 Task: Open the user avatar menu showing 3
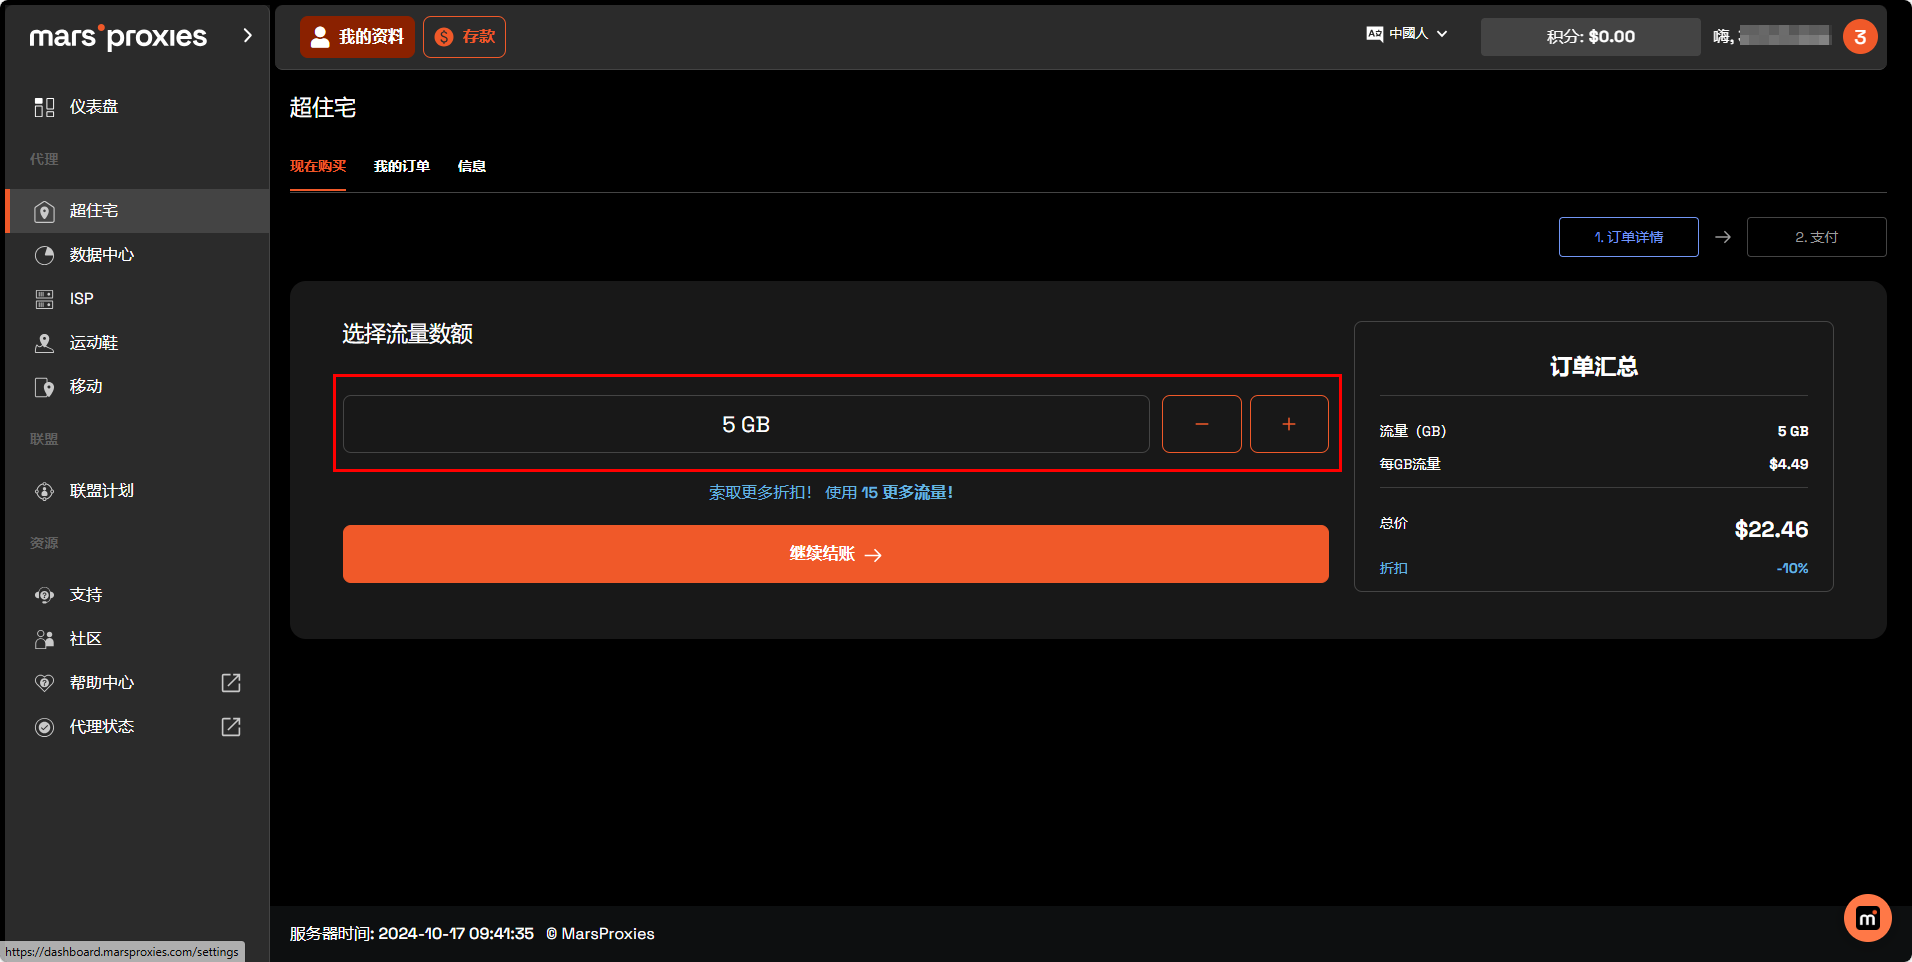tap(1859, 37)
